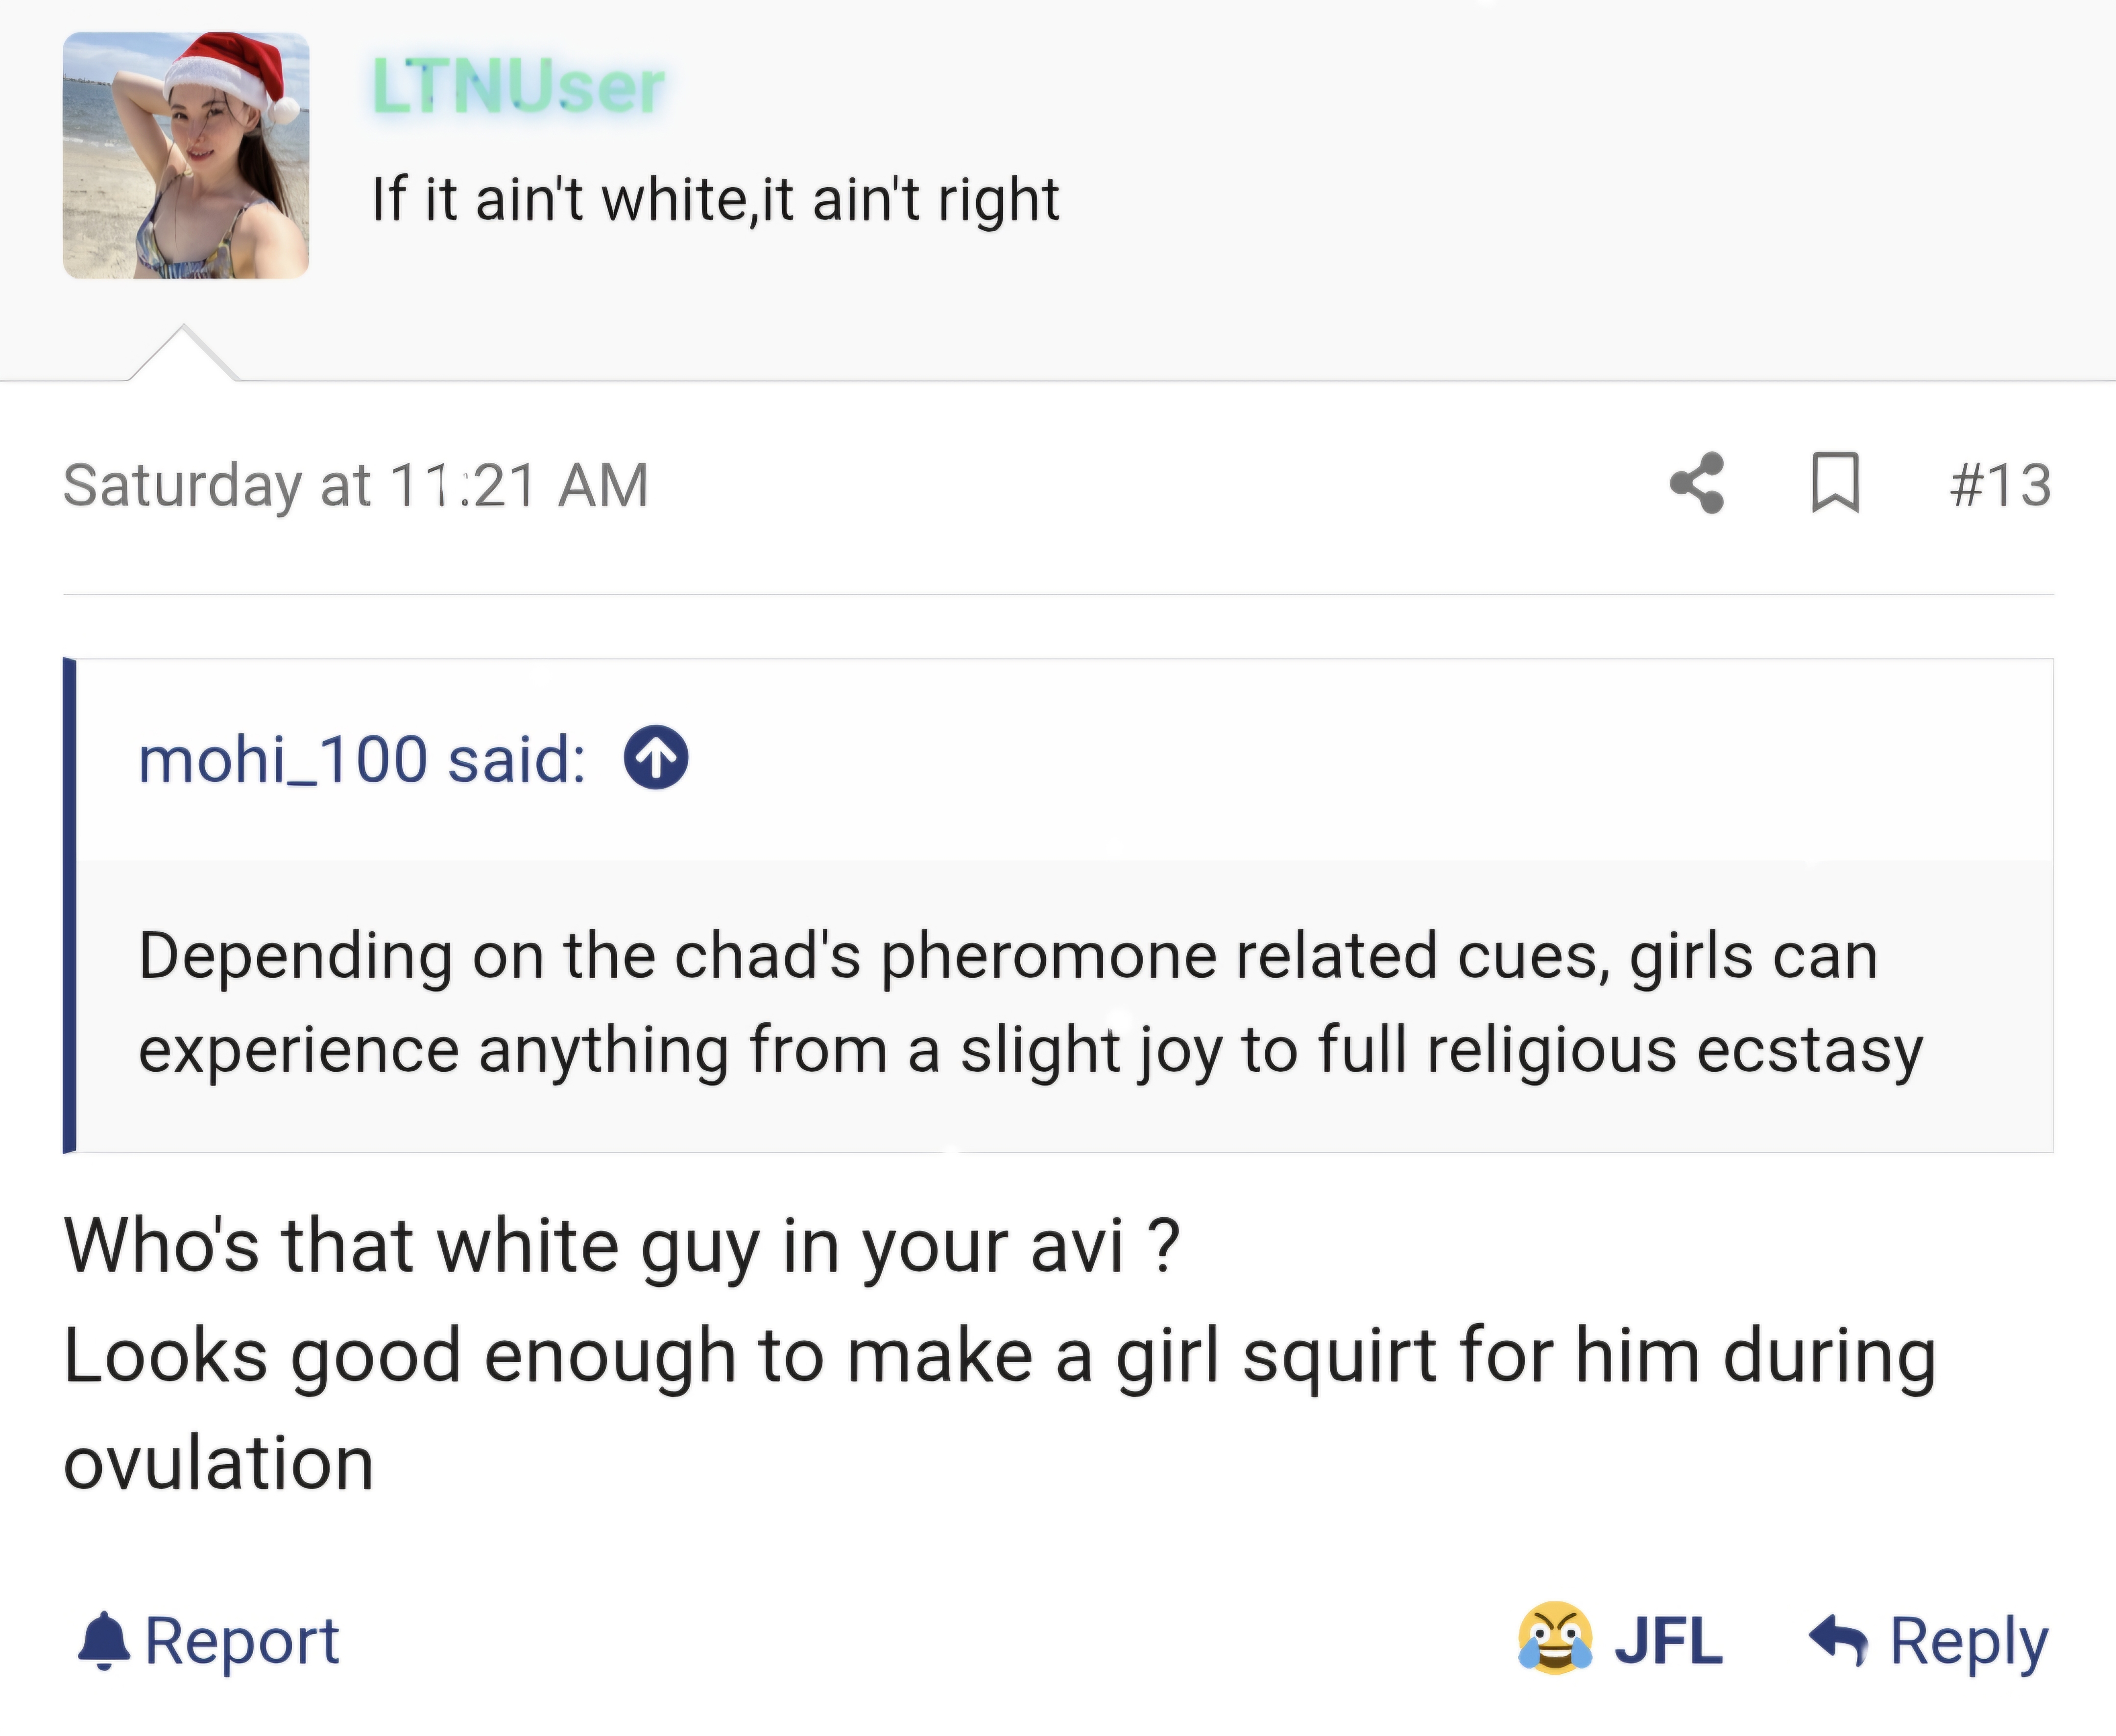2116x1736 pixels.
Task: Click the word 'ovulation' in the reply
Action: [x=219, y=1463]
